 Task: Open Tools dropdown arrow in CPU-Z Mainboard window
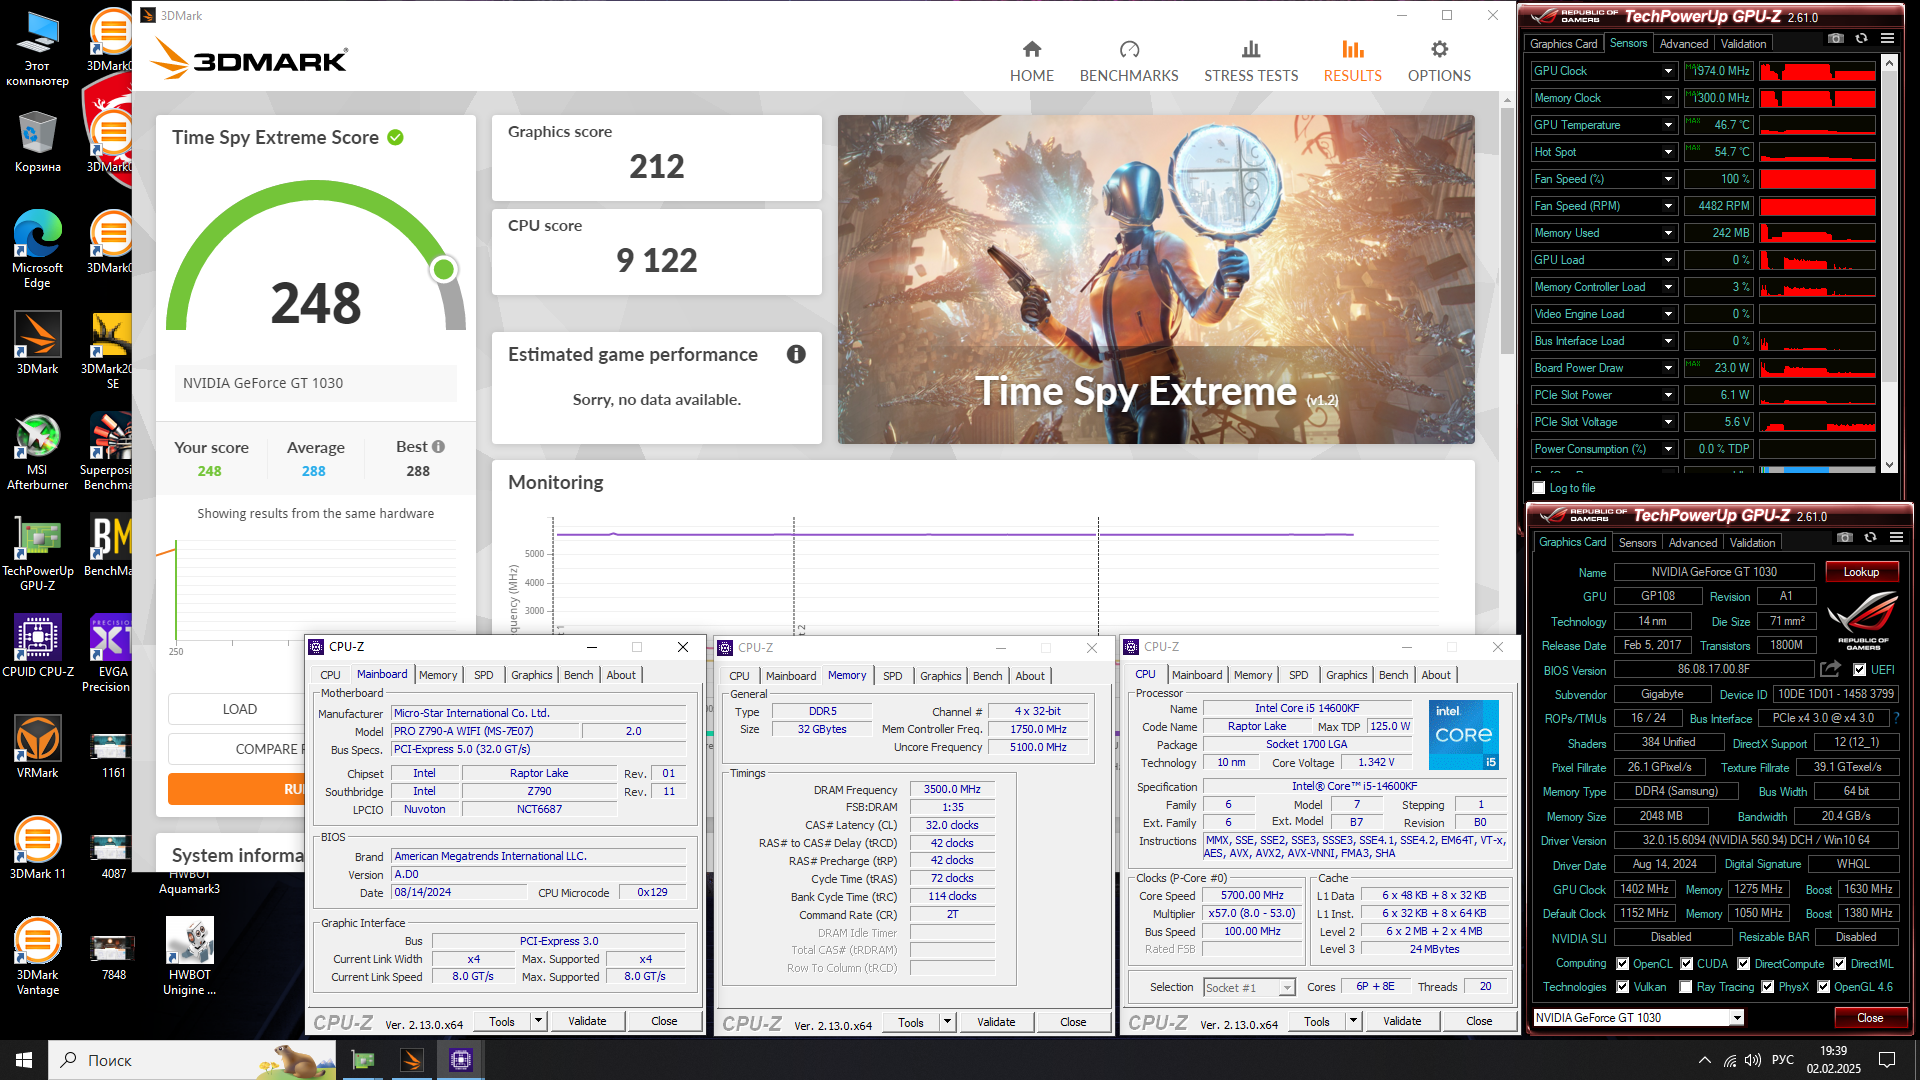point(538,1021)
